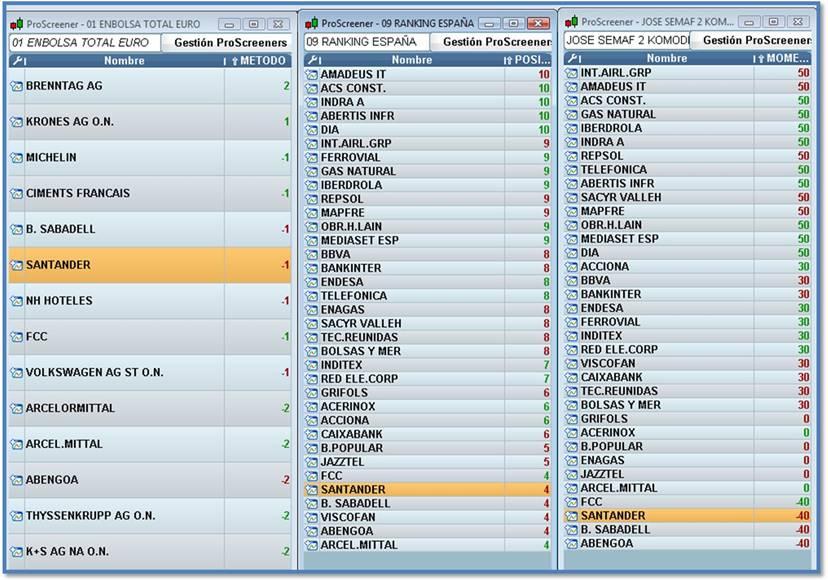Select MEDIASET ESP row in RANKING ESPAÑA

coord(428,240)
